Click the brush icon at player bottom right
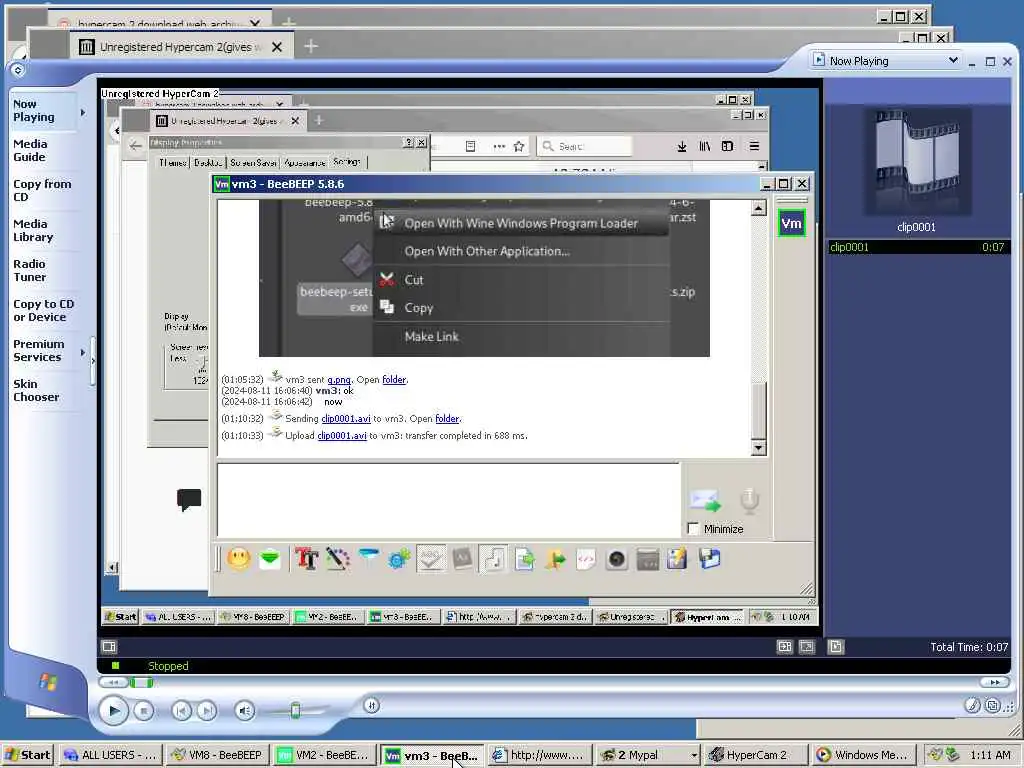This screenshot has height=768, width=1024. (x=972, y=705)
